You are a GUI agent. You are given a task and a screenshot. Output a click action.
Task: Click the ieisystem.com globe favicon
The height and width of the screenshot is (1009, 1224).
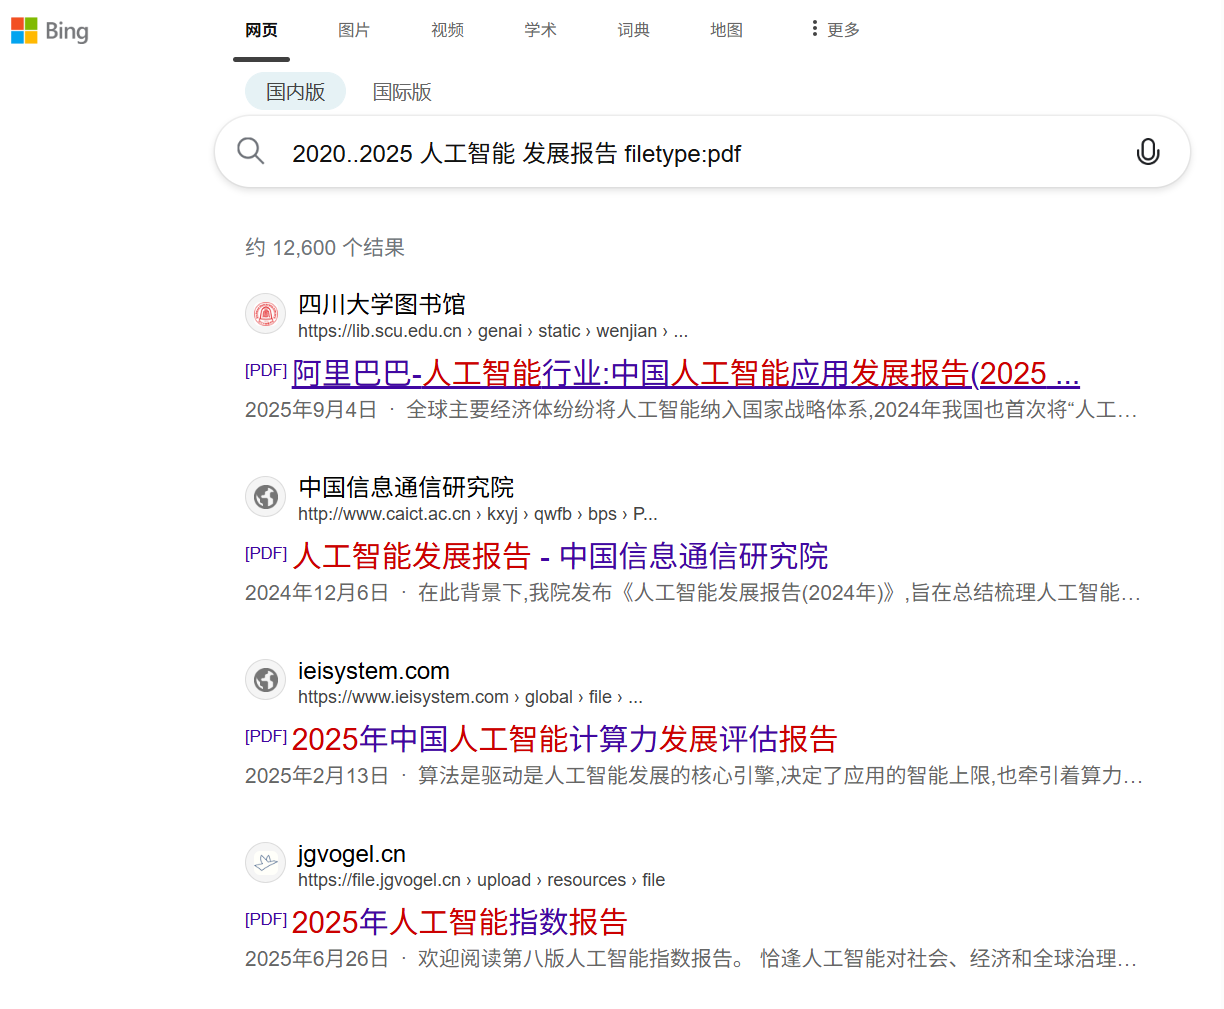[x=266, y=680]
